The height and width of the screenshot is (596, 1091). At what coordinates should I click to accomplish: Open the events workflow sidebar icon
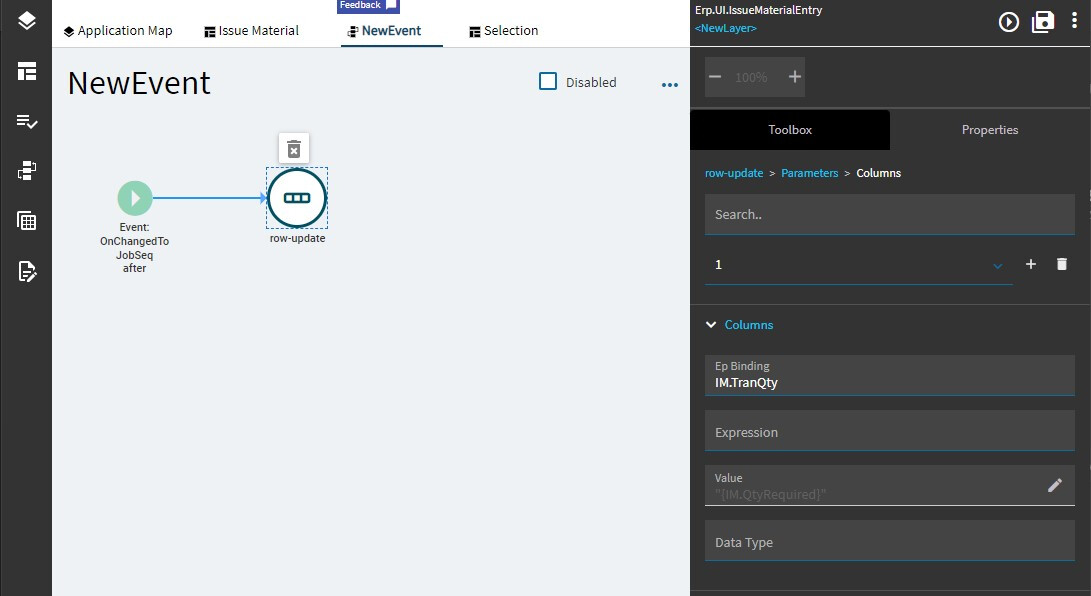point(26,171)
